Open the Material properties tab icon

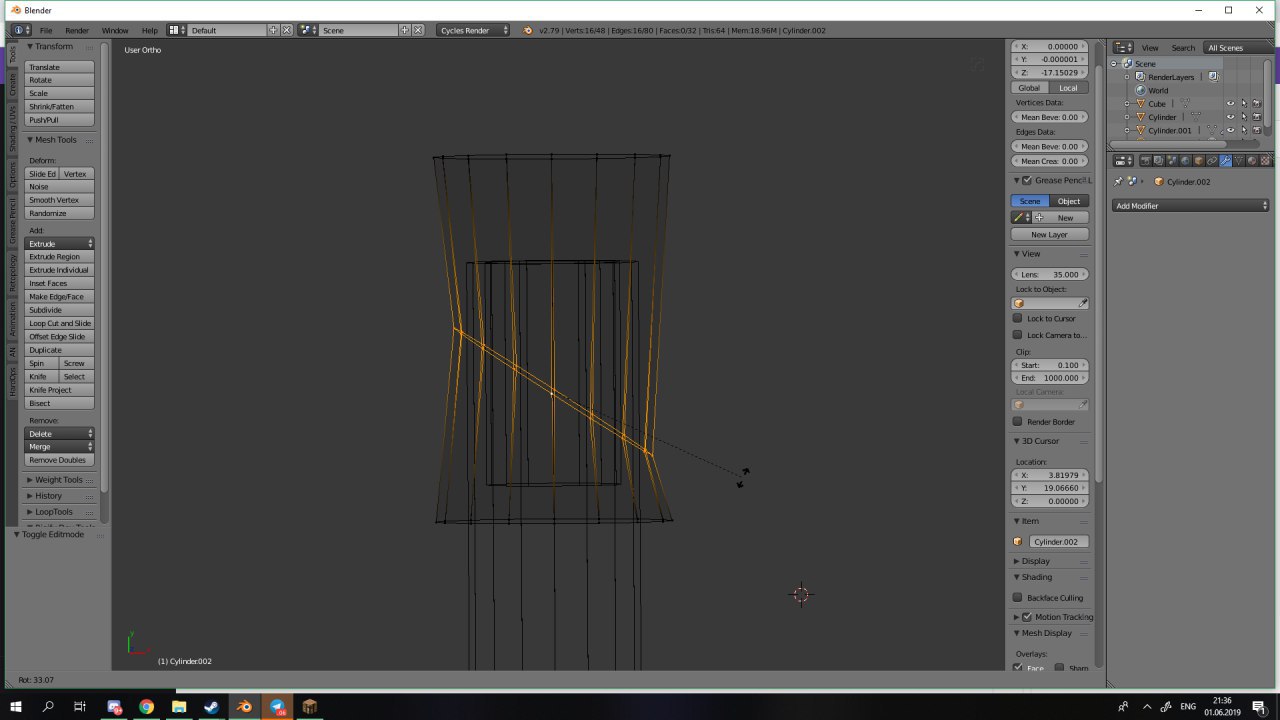click(1252, 160)
